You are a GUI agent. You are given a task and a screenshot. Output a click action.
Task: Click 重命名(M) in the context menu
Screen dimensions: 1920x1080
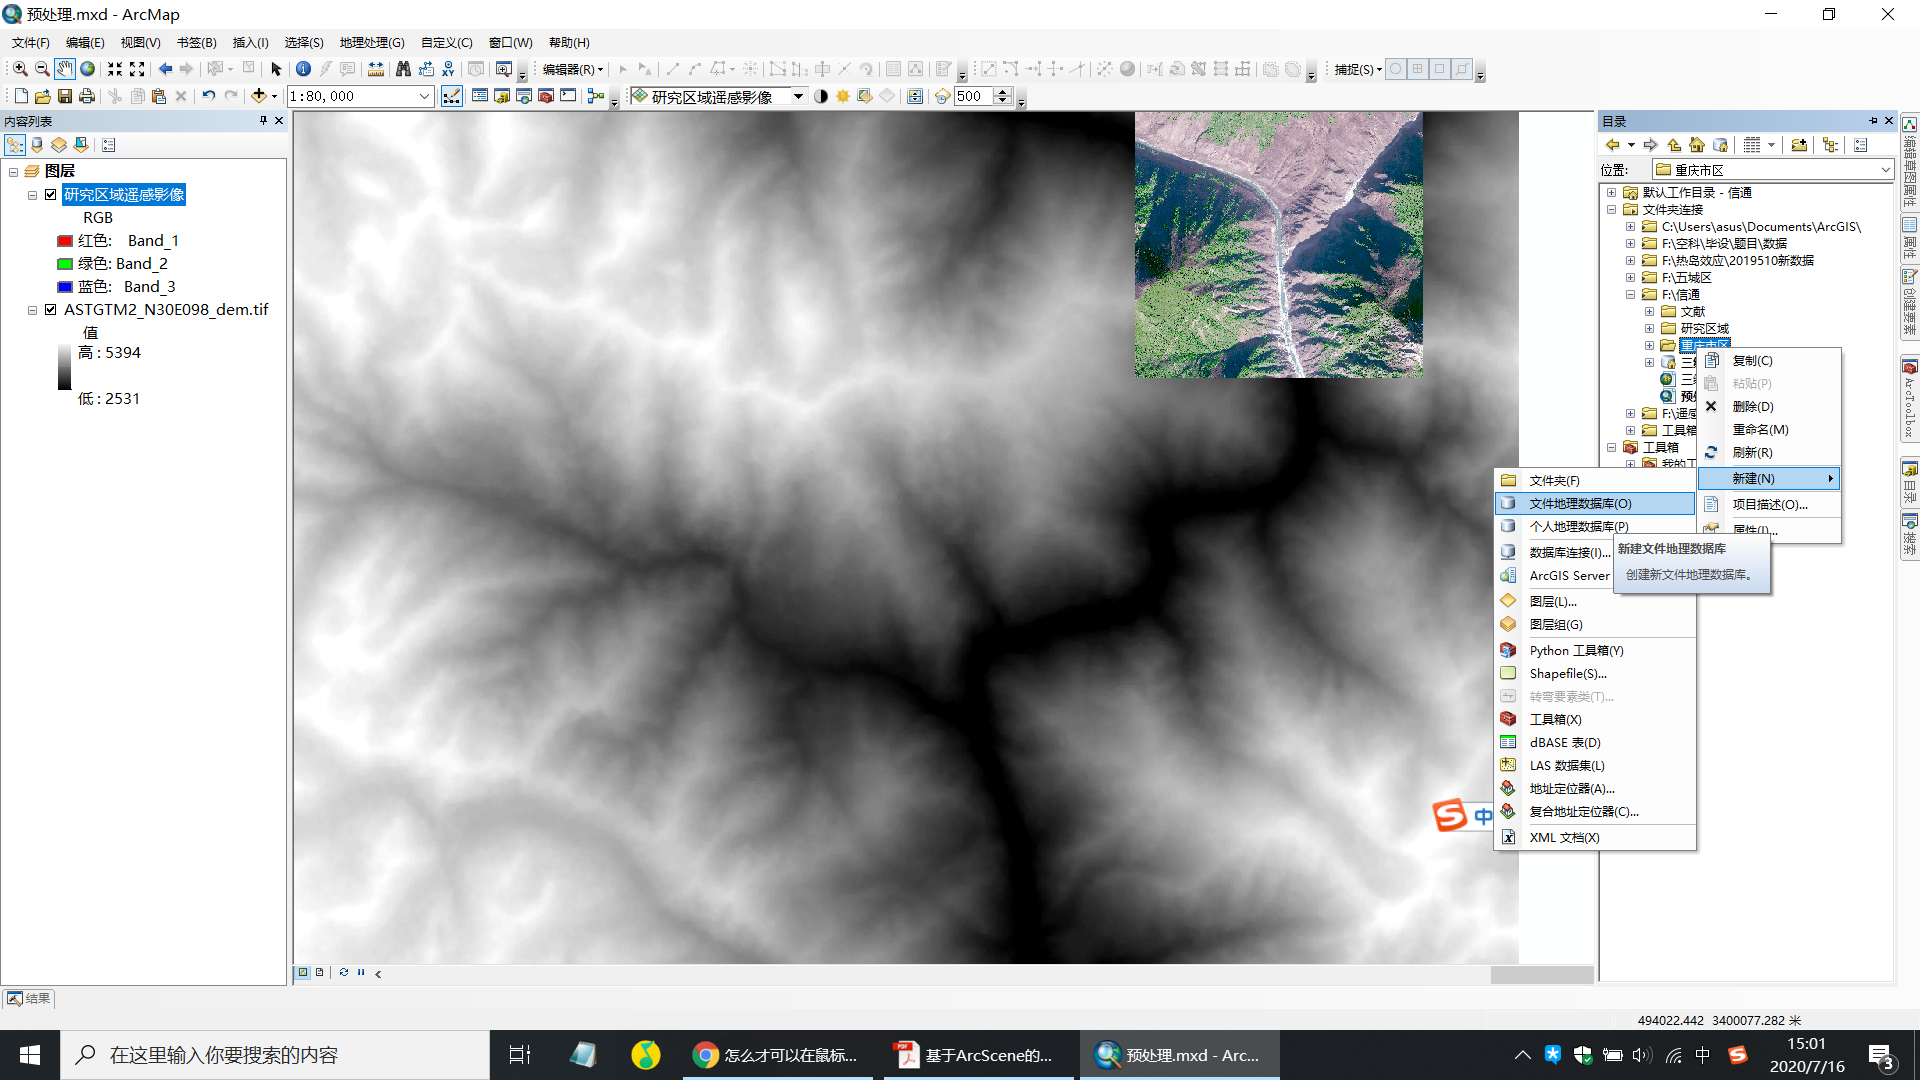(x=1760, y=429)
